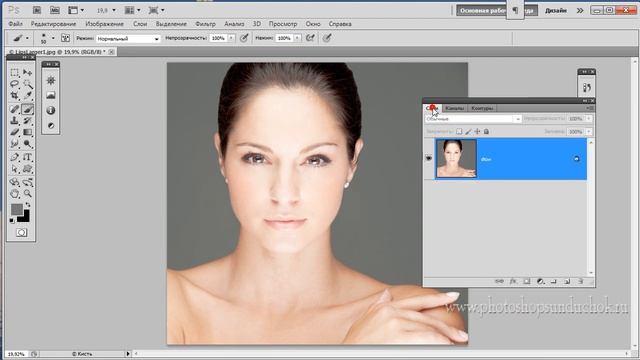Open the View Extras dropdown
This screenshot has height=360, width=640.
(76, 10)
